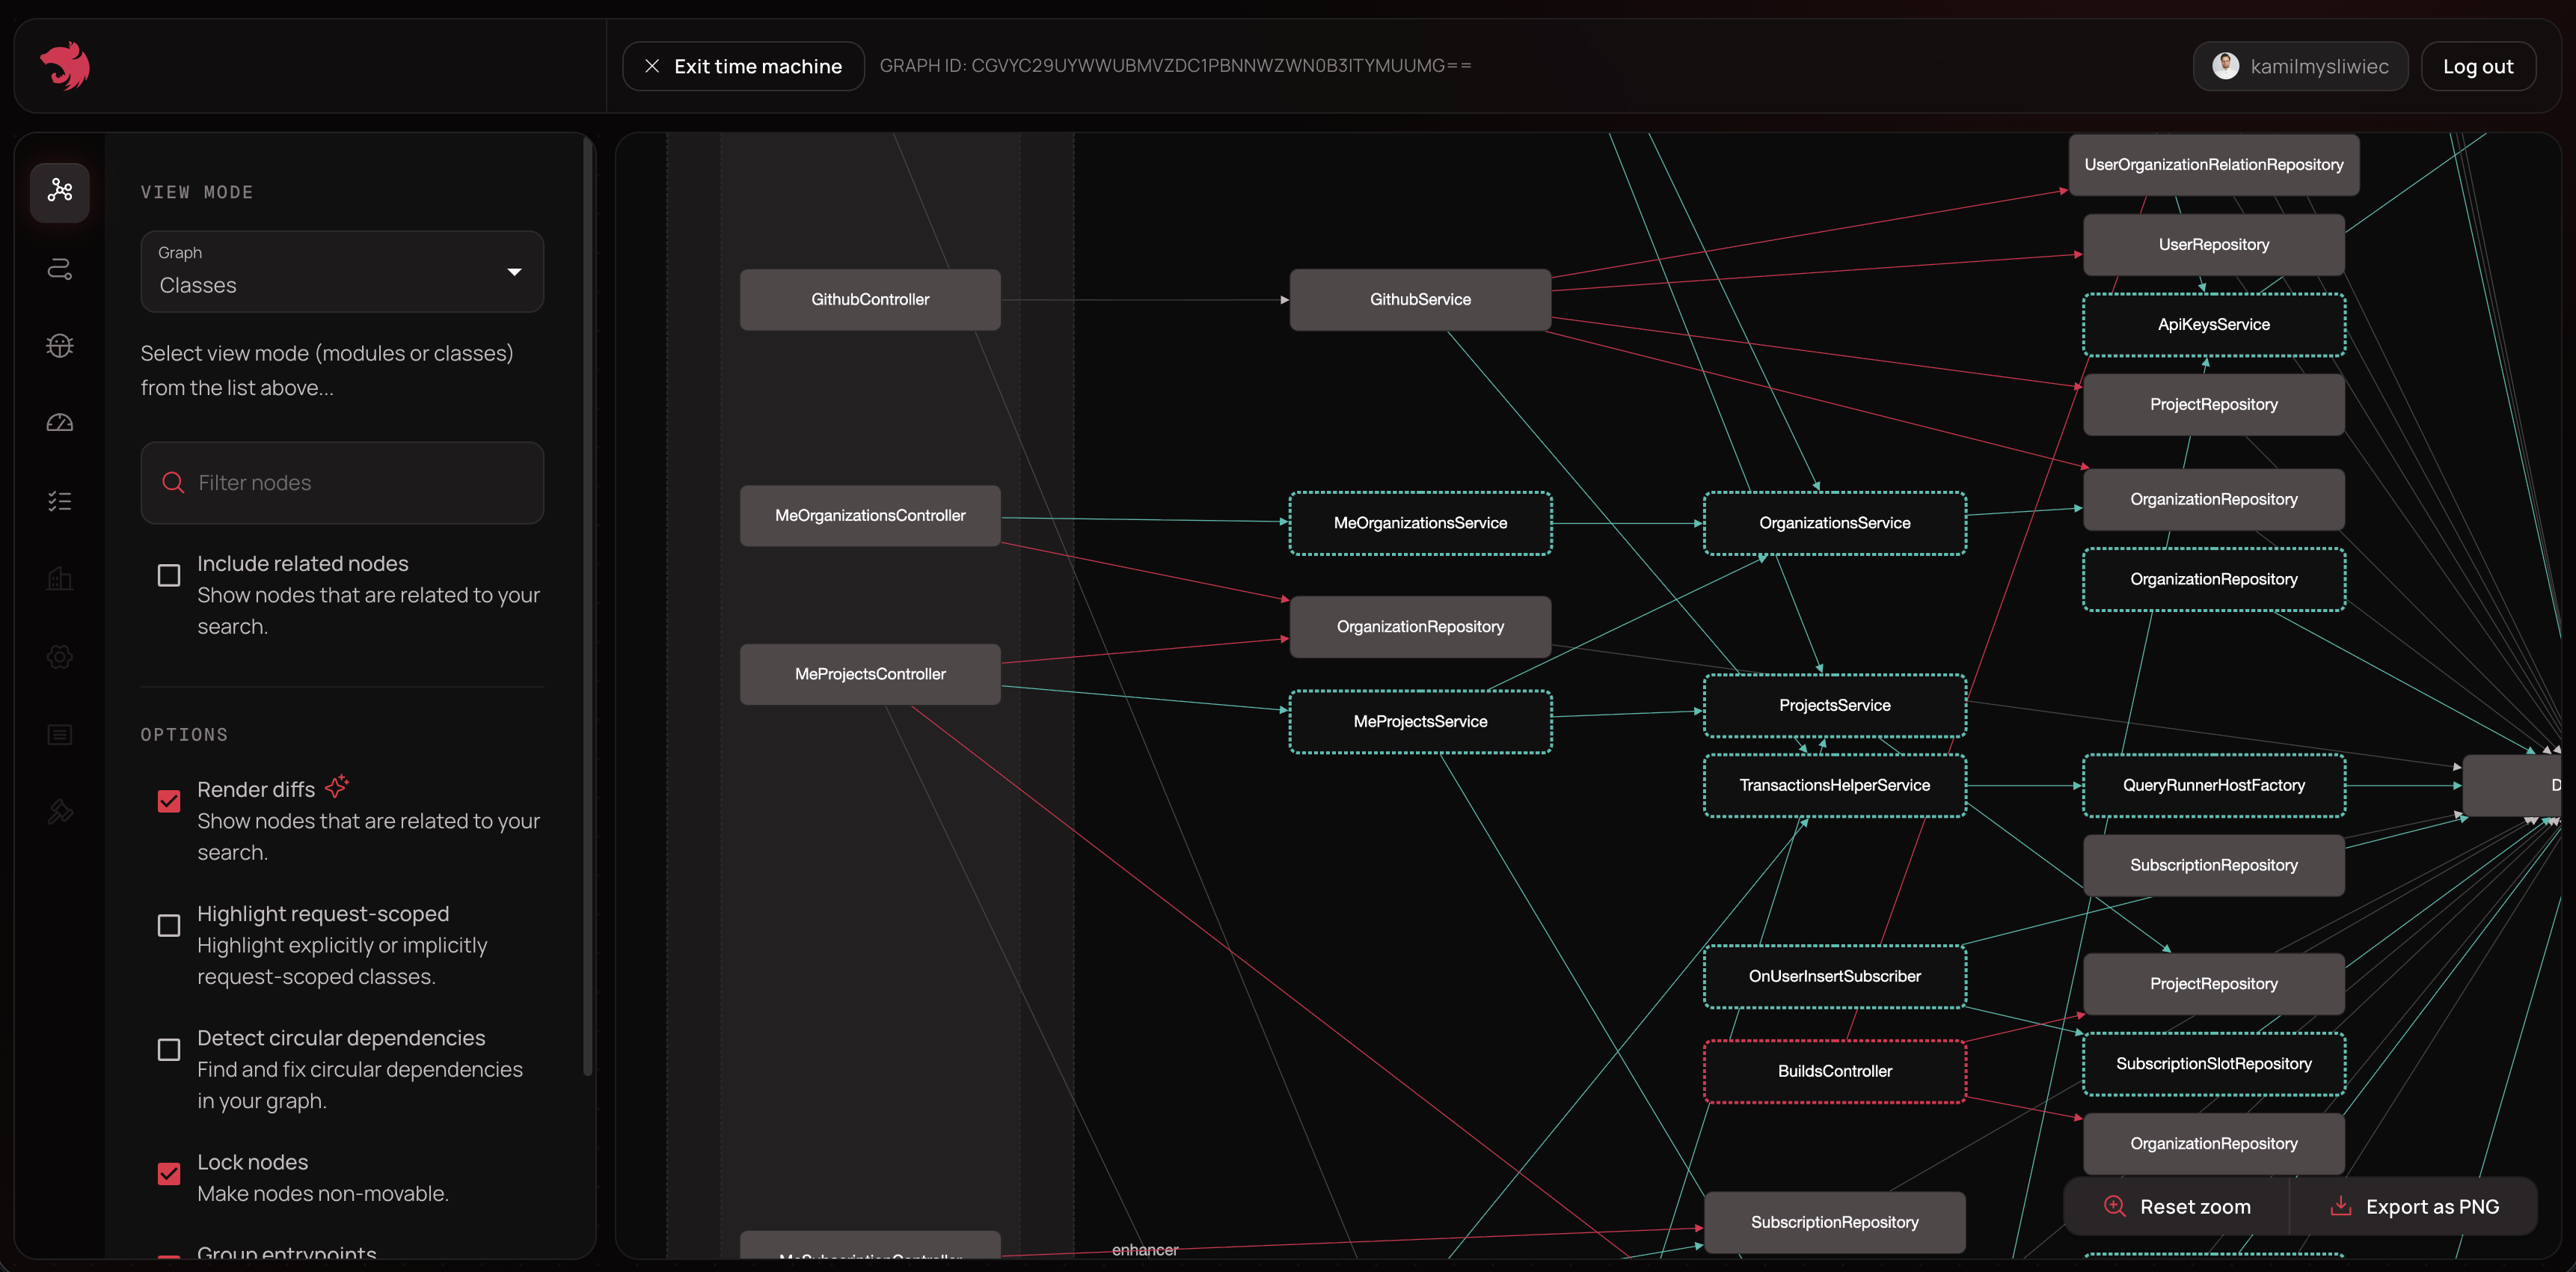Select SubscriptionRepository node below QueryRunnerHostFactory
Image resolution: width=2576 pixels, height=1272 pixels.
point(2214,865)
